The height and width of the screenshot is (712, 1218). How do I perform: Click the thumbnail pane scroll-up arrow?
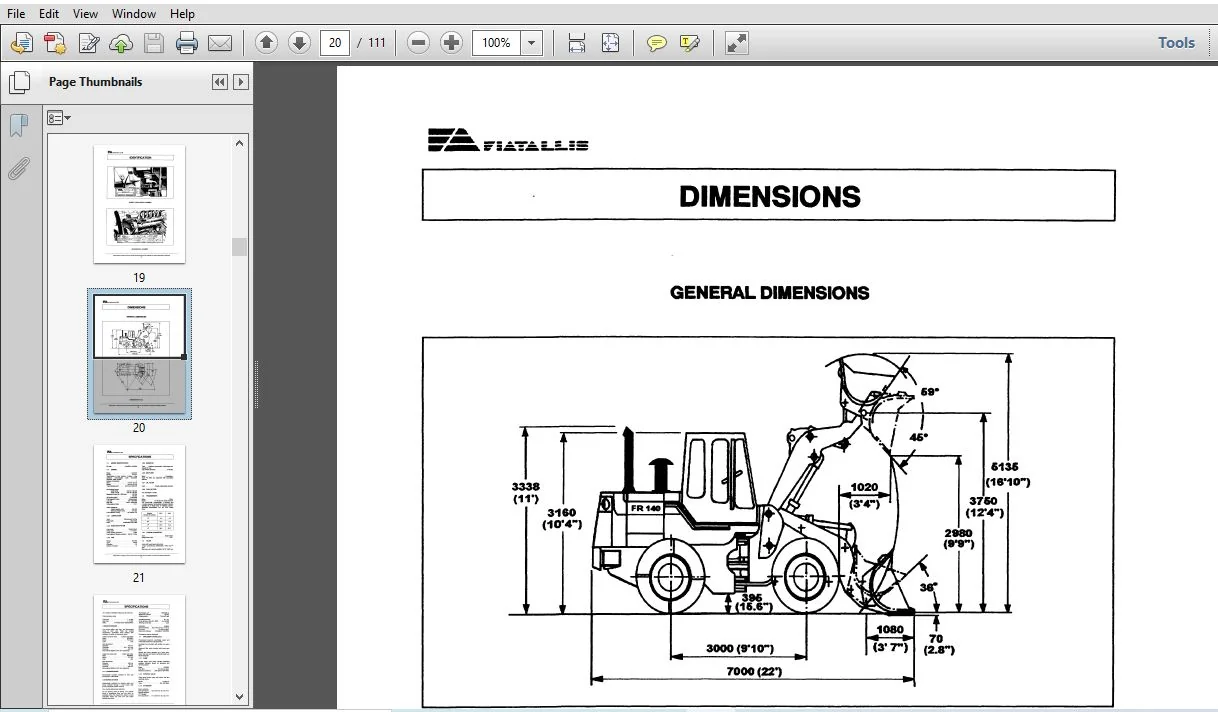240,144
